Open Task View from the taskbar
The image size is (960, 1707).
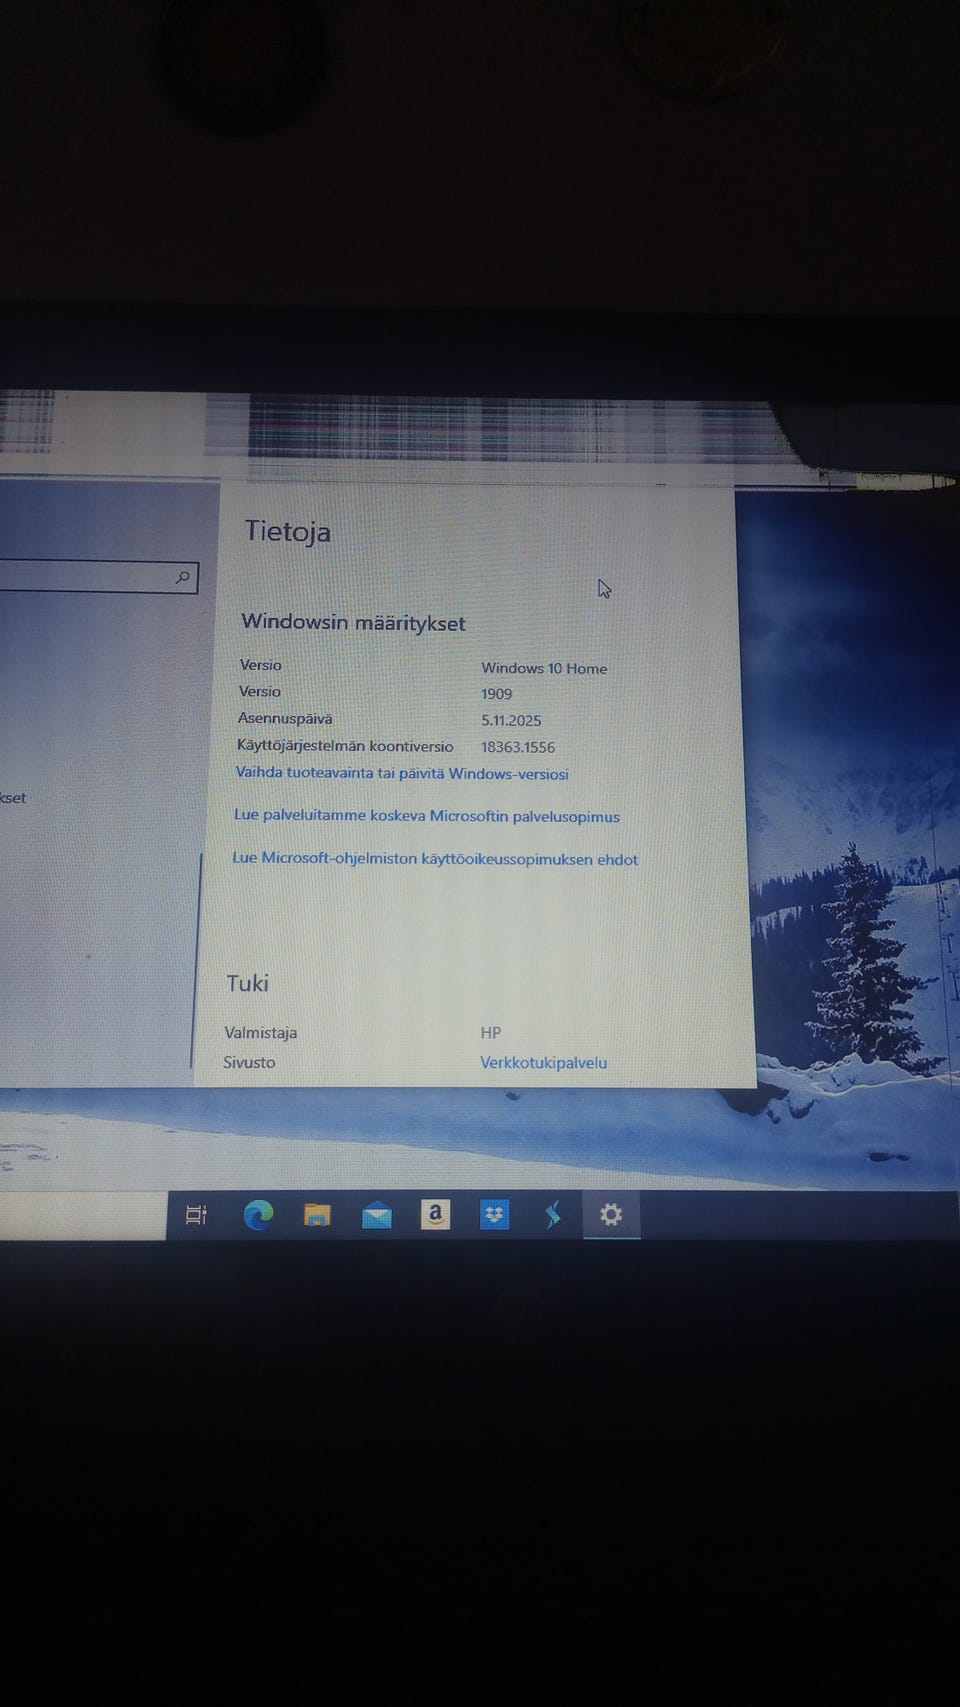tap(196, 1215)
